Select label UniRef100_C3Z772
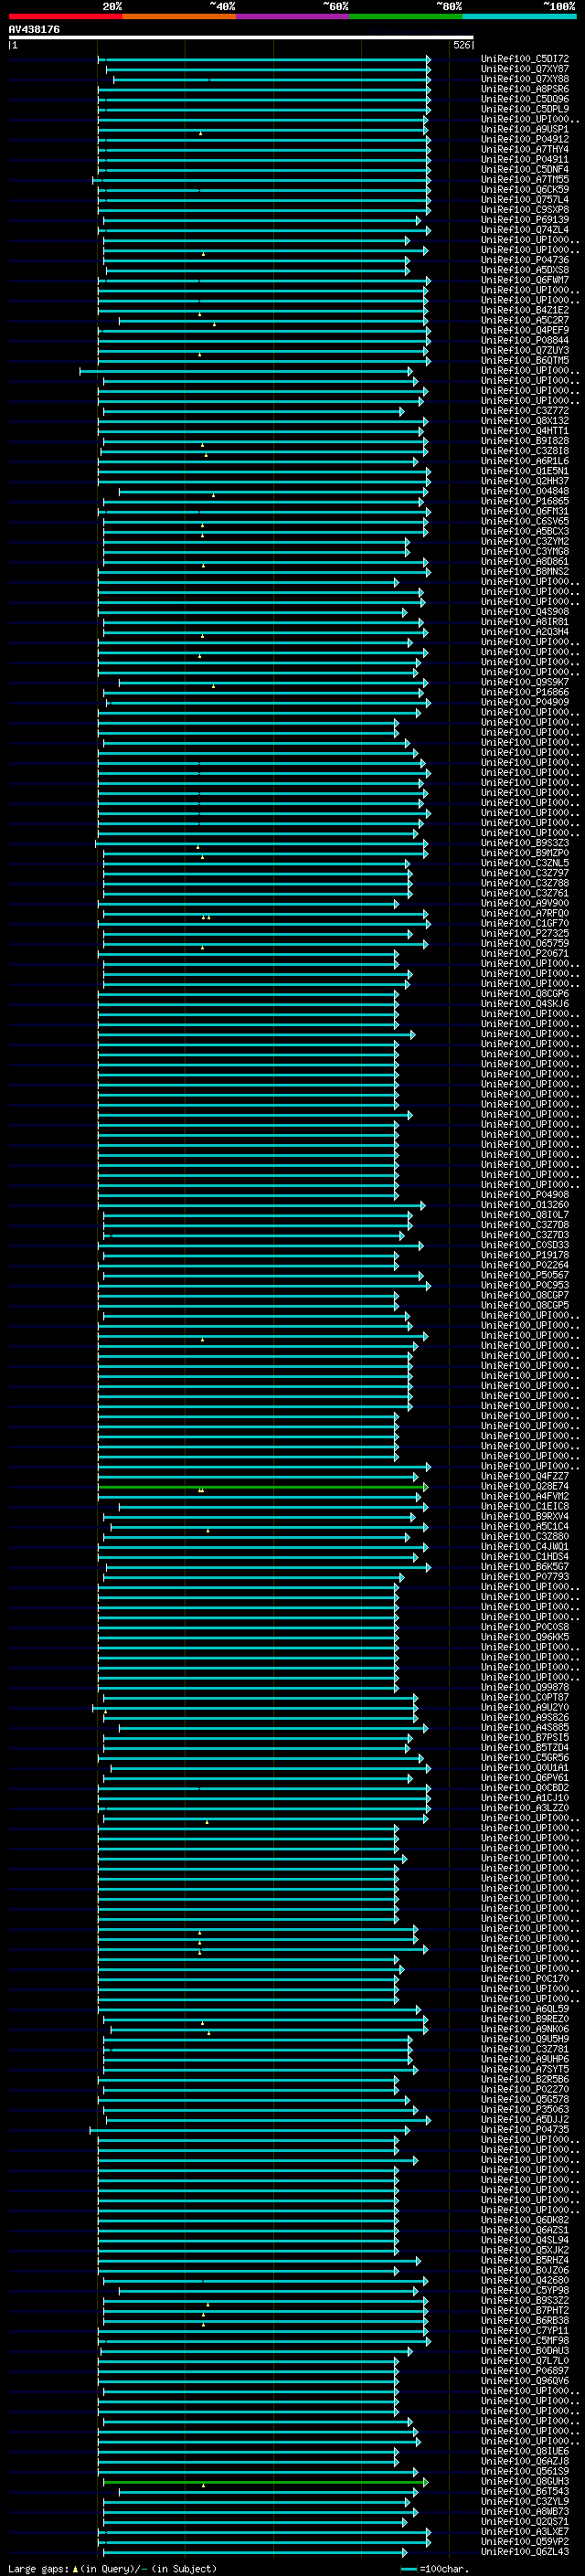 (525, 411)
